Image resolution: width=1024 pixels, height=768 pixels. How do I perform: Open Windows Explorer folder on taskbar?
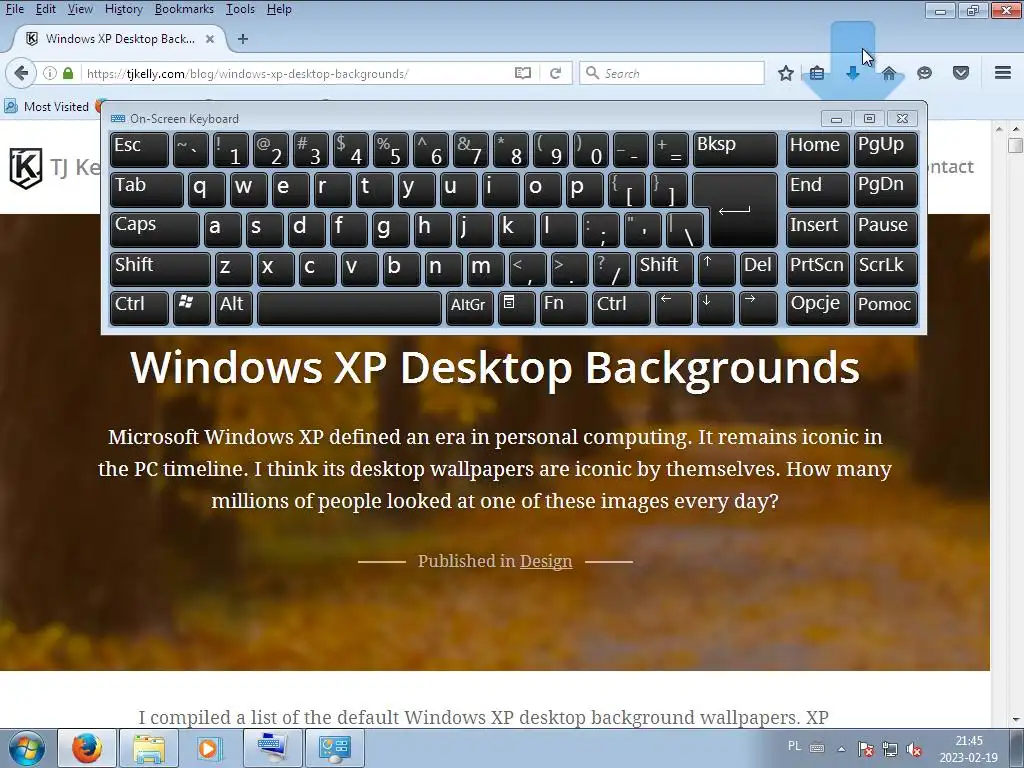tap(149, 748)
